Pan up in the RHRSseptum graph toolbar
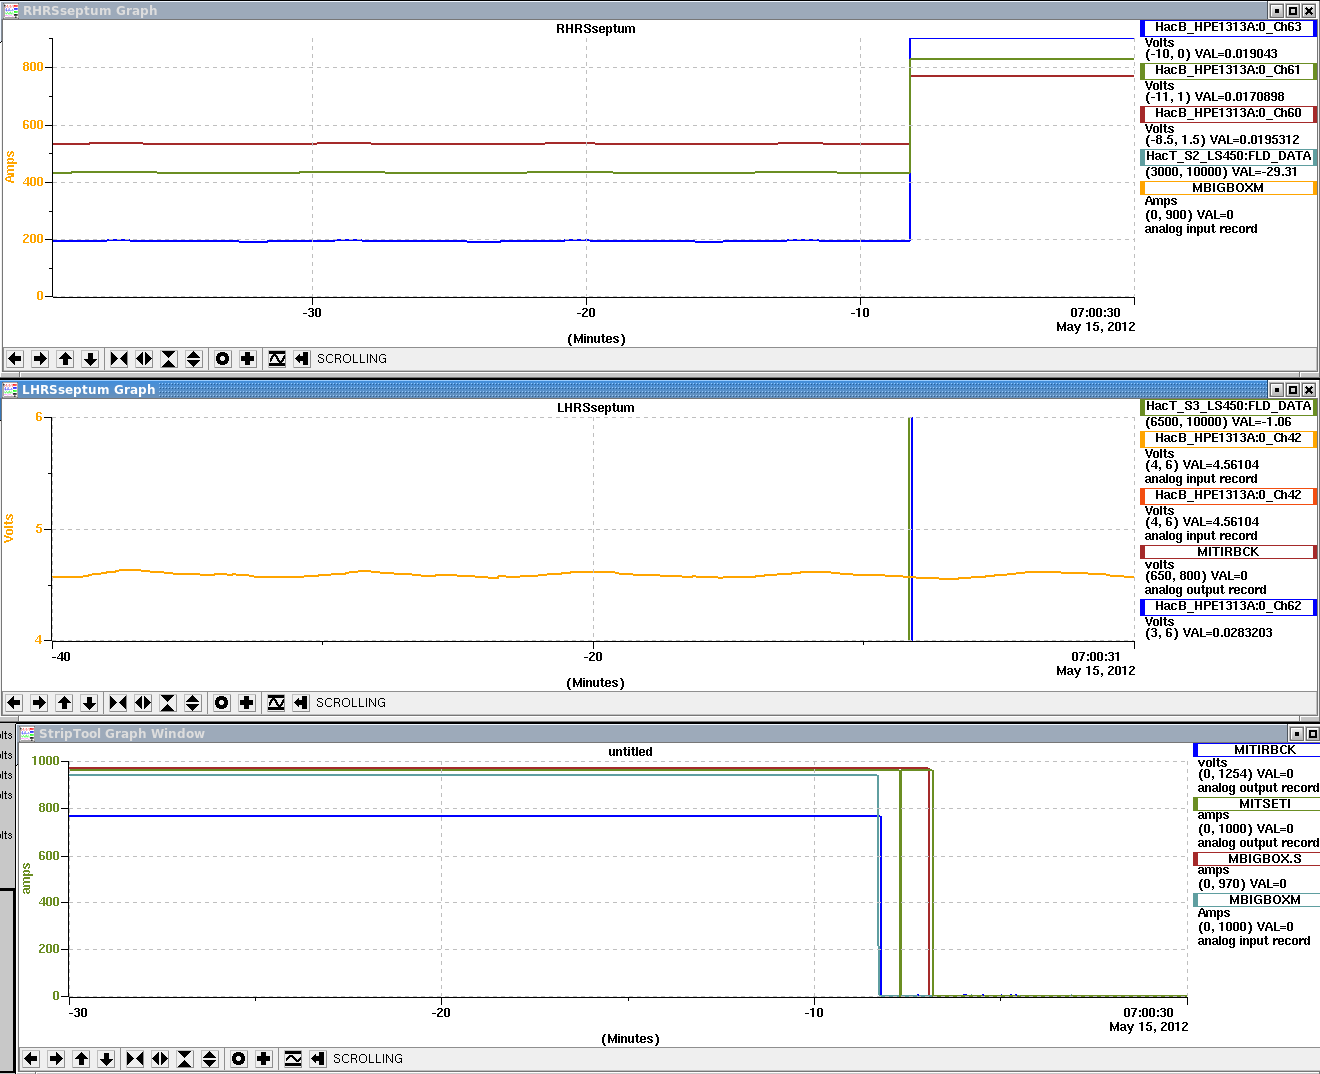This screenshot has width=1320, height=1074. coord(65,358)
